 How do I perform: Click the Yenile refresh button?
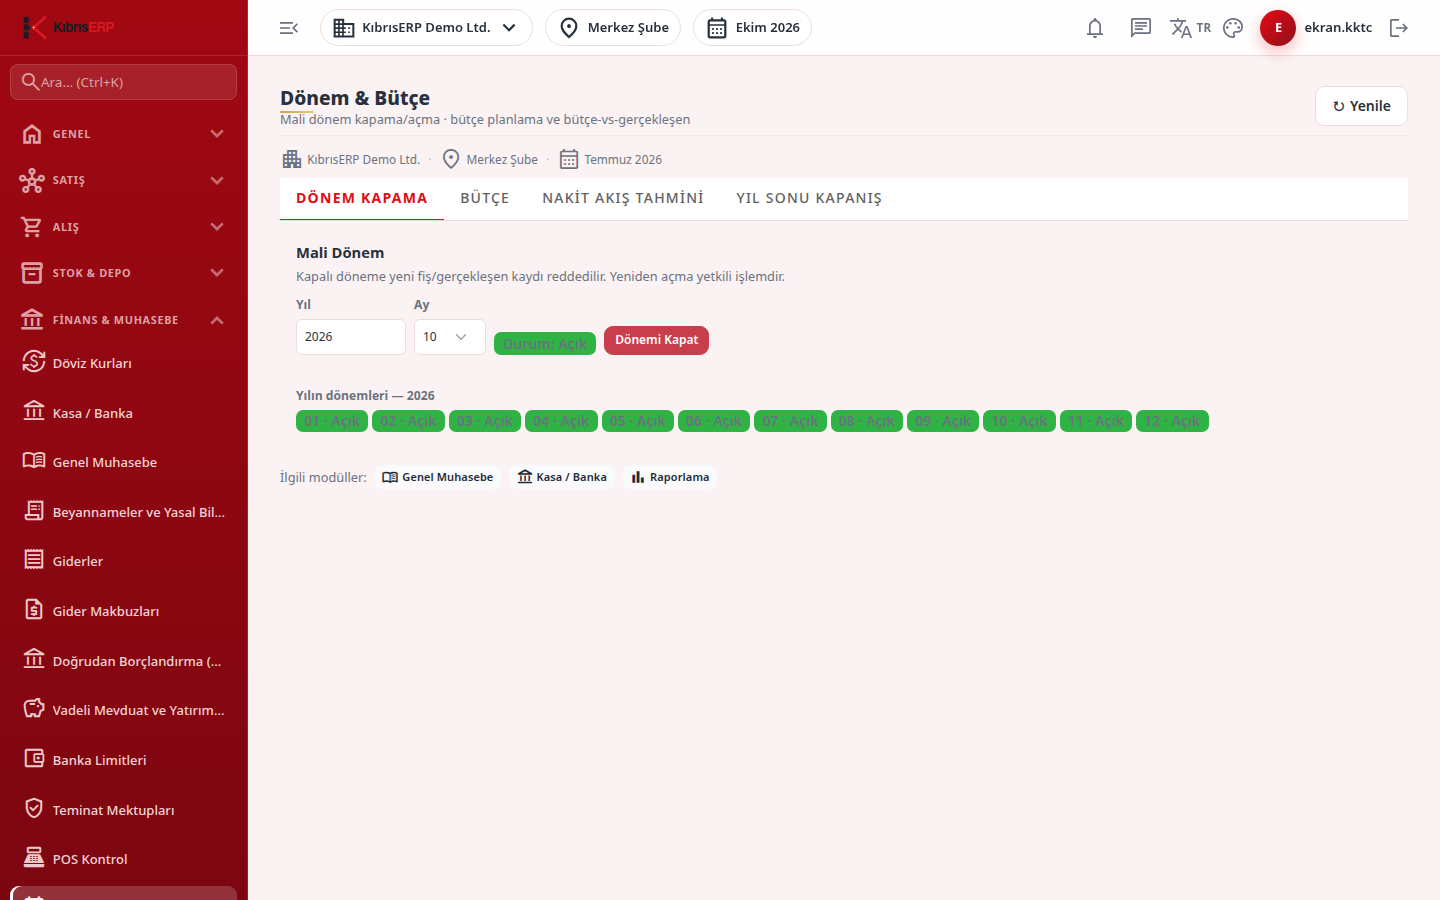point(1361,106)
